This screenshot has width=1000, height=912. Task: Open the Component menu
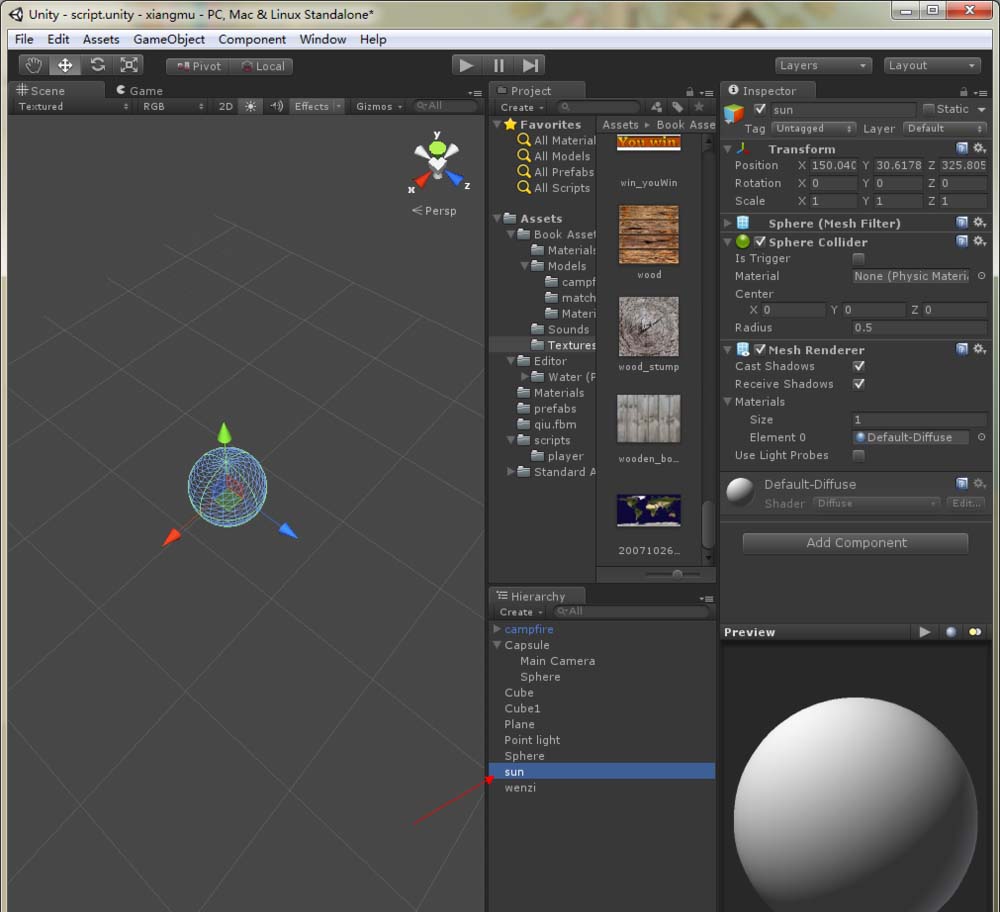click(252, 39)
